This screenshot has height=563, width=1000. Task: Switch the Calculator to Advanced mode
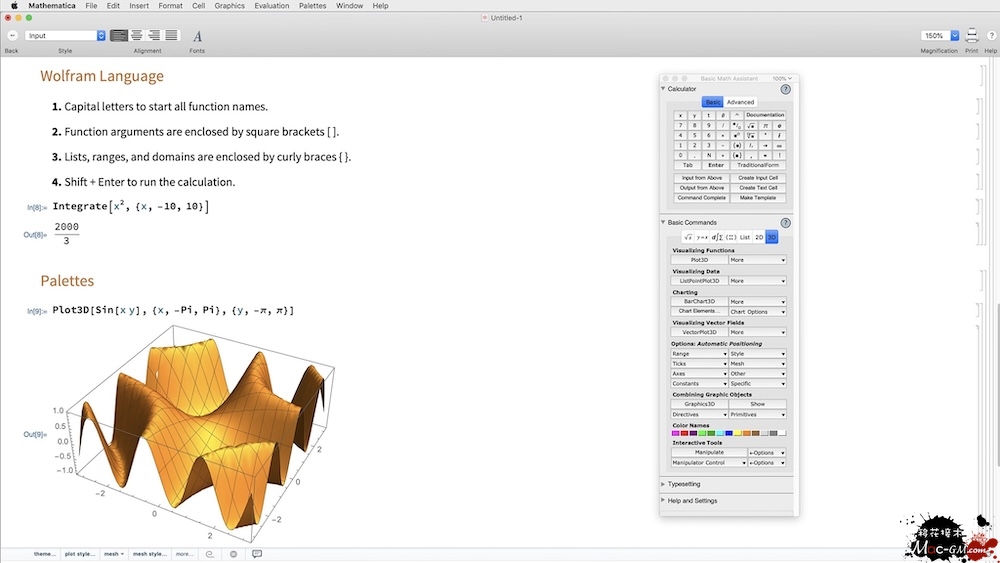coord(740,102)
